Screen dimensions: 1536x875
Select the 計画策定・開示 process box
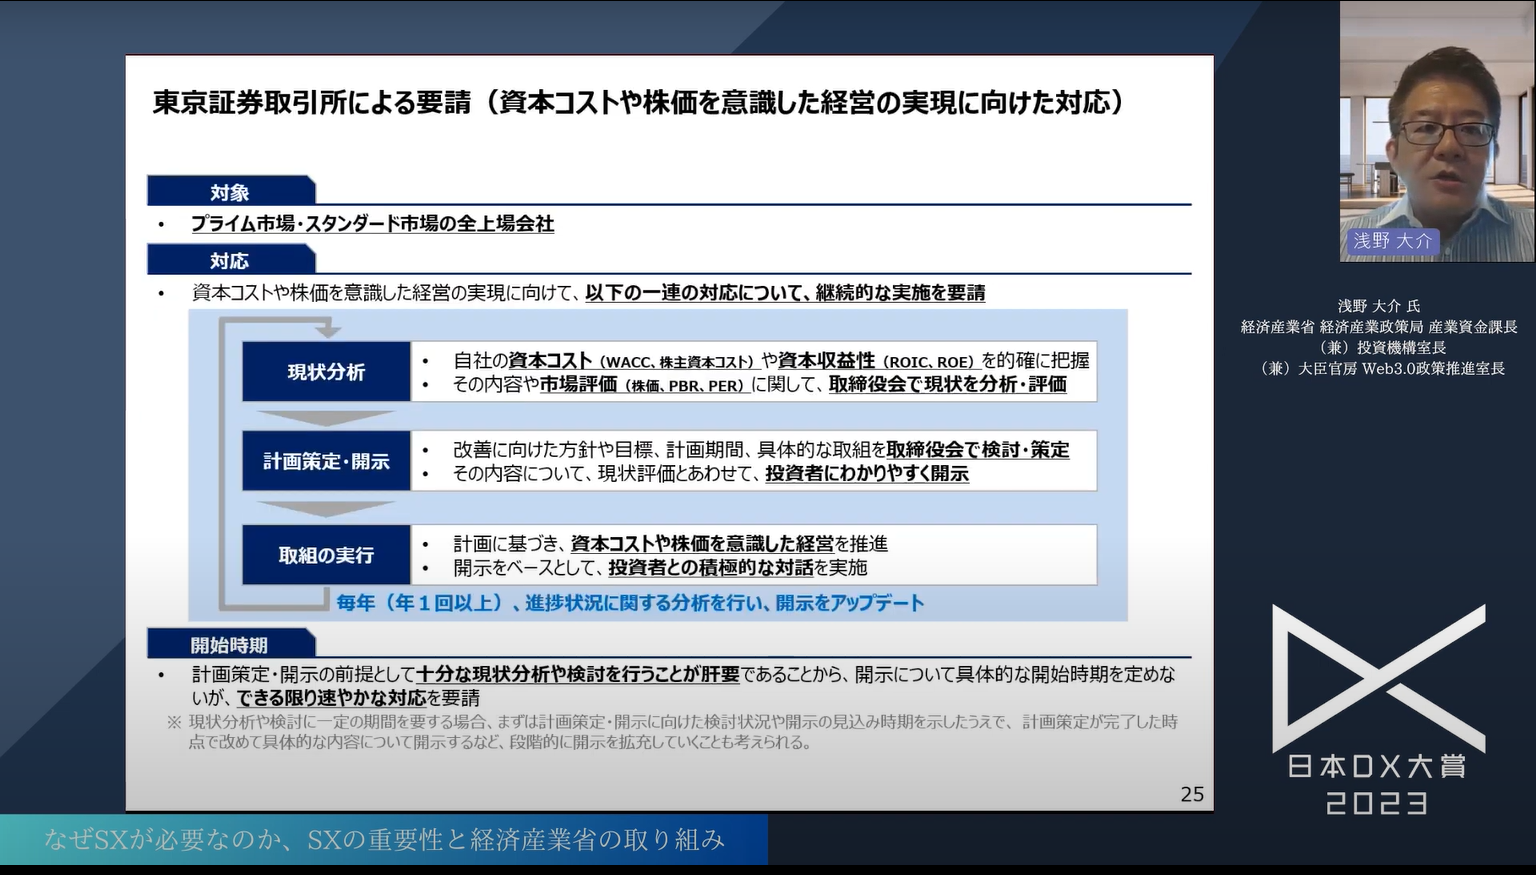325,461
